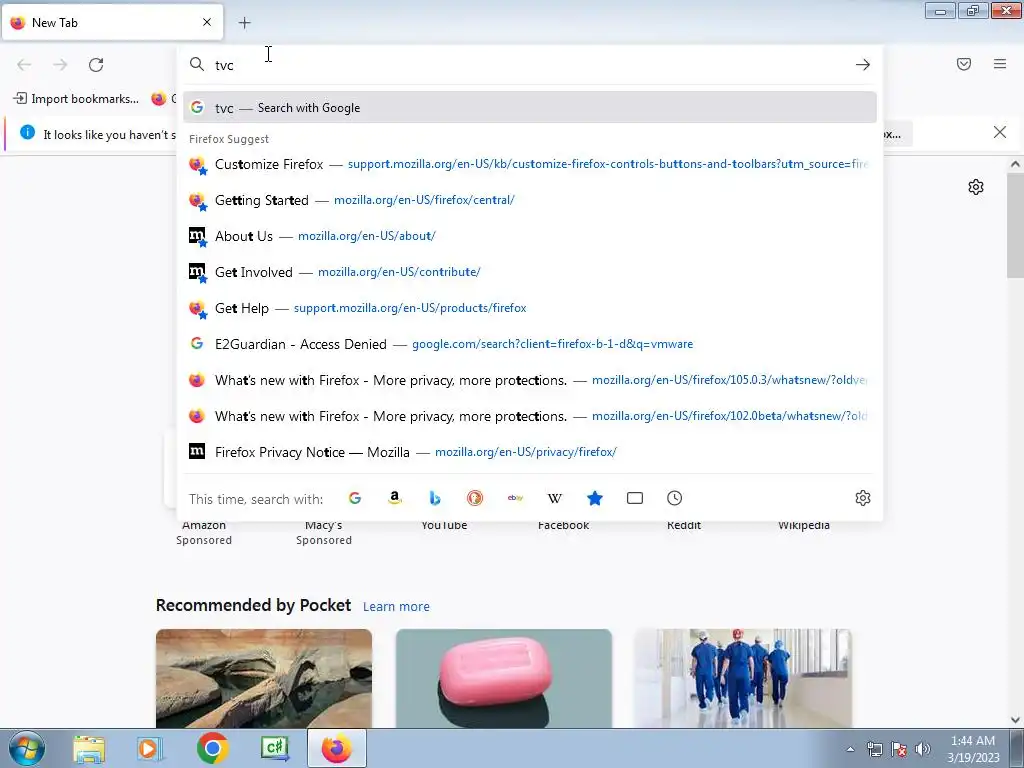
Task: Open the C# application on taskbar
Action: point(275,748)
